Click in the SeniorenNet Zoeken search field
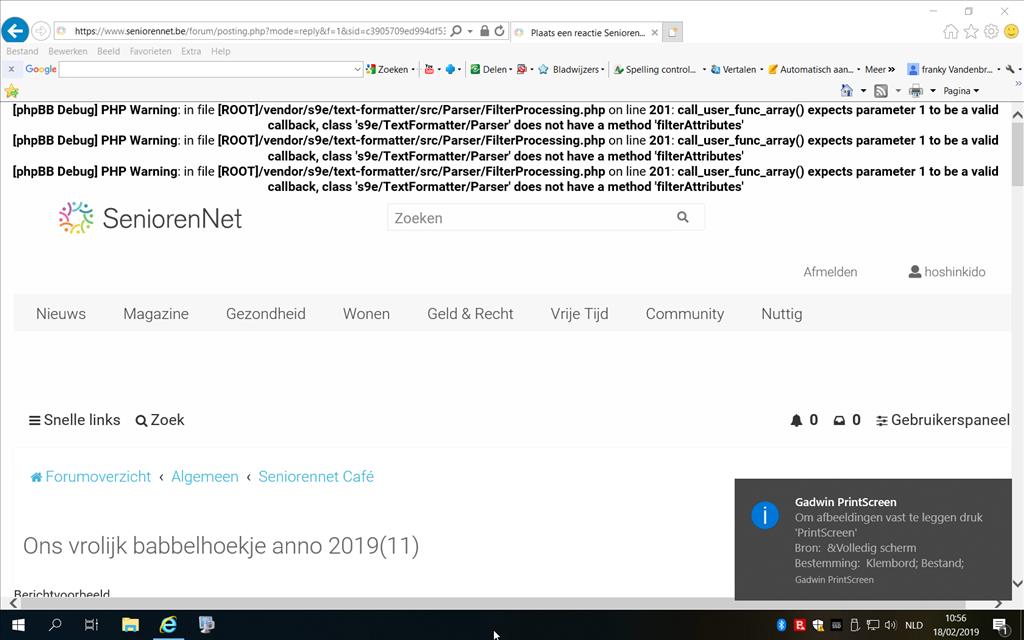The height and width of the screenshot is (640, 1024). coord(530,218)
